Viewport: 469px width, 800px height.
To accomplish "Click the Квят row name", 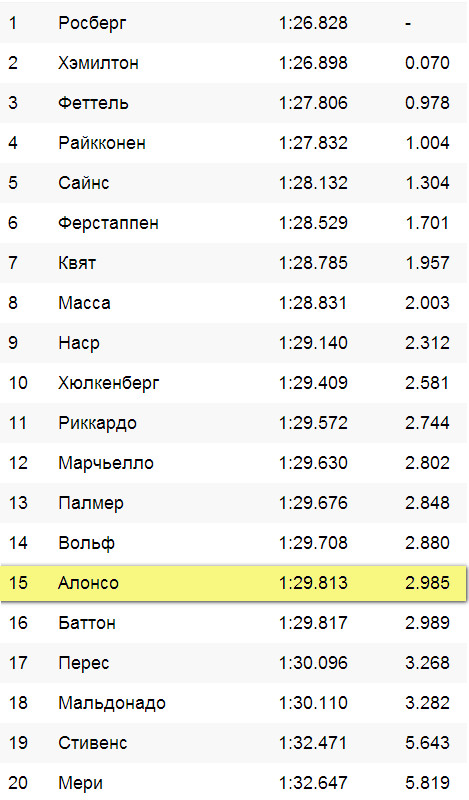I will tap(77, 263).
